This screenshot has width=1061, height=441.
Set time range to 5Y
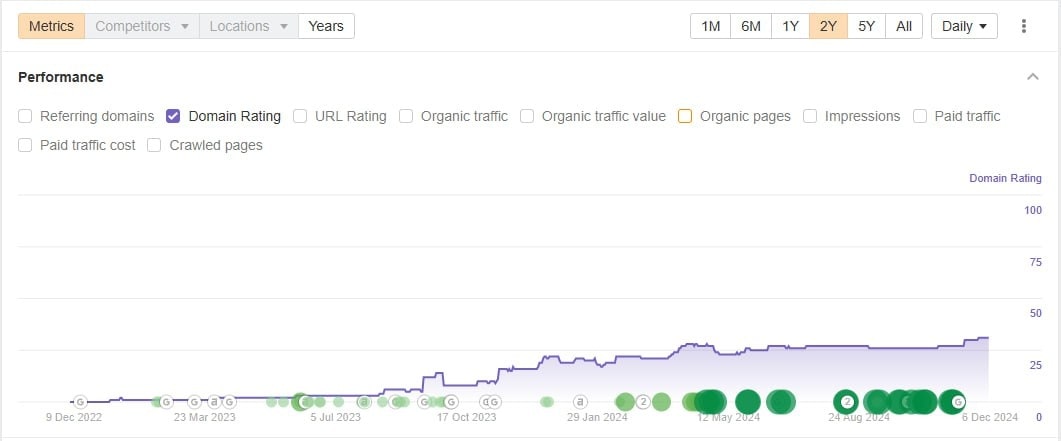pyautogui.click(x=866, y=26)
